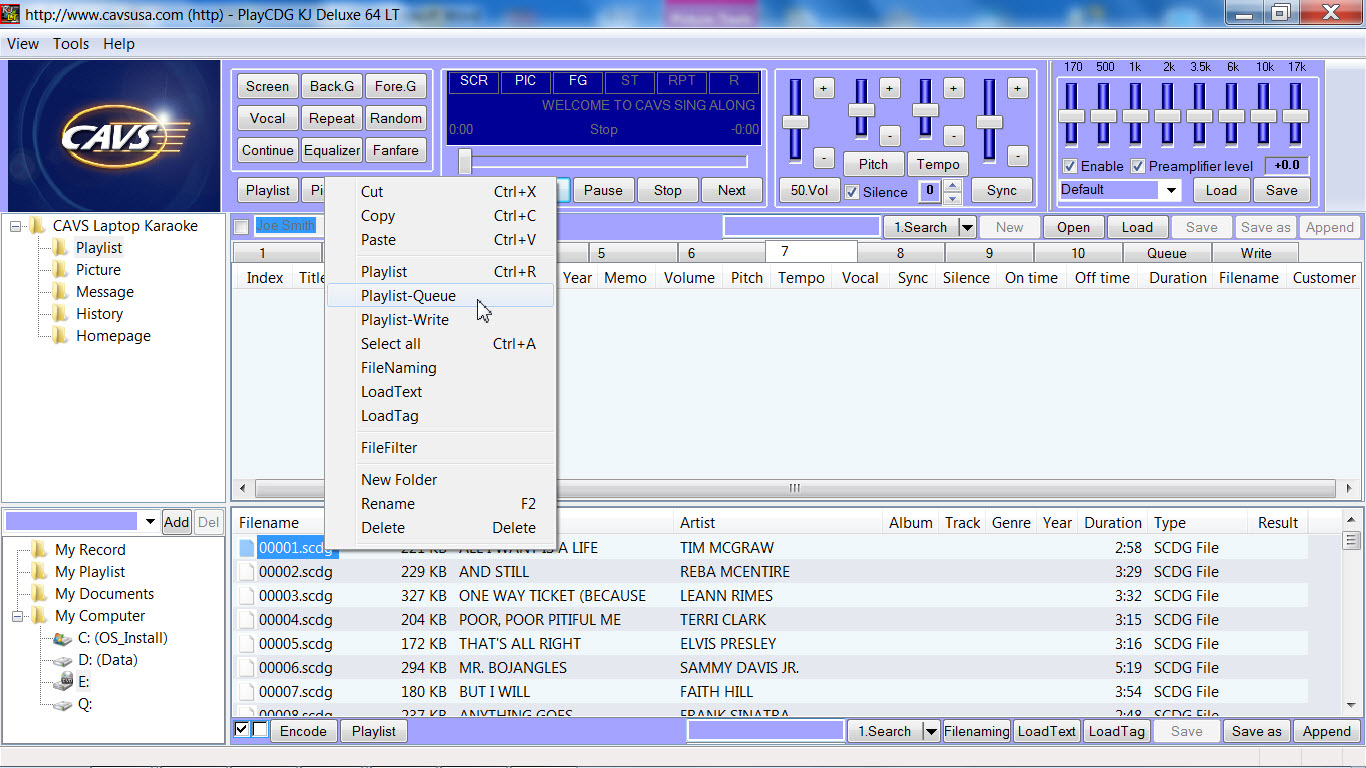
Task: Click the plus button above Pitch
Action: (889, 88)
